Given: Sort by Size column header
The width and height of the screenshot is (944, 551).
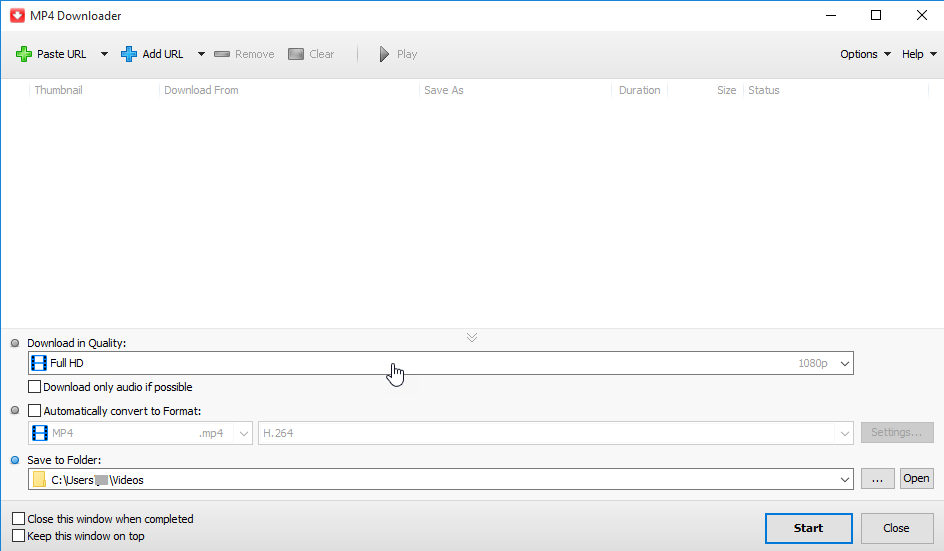Looking at the screenshot, I should click(x=726, y=90).
